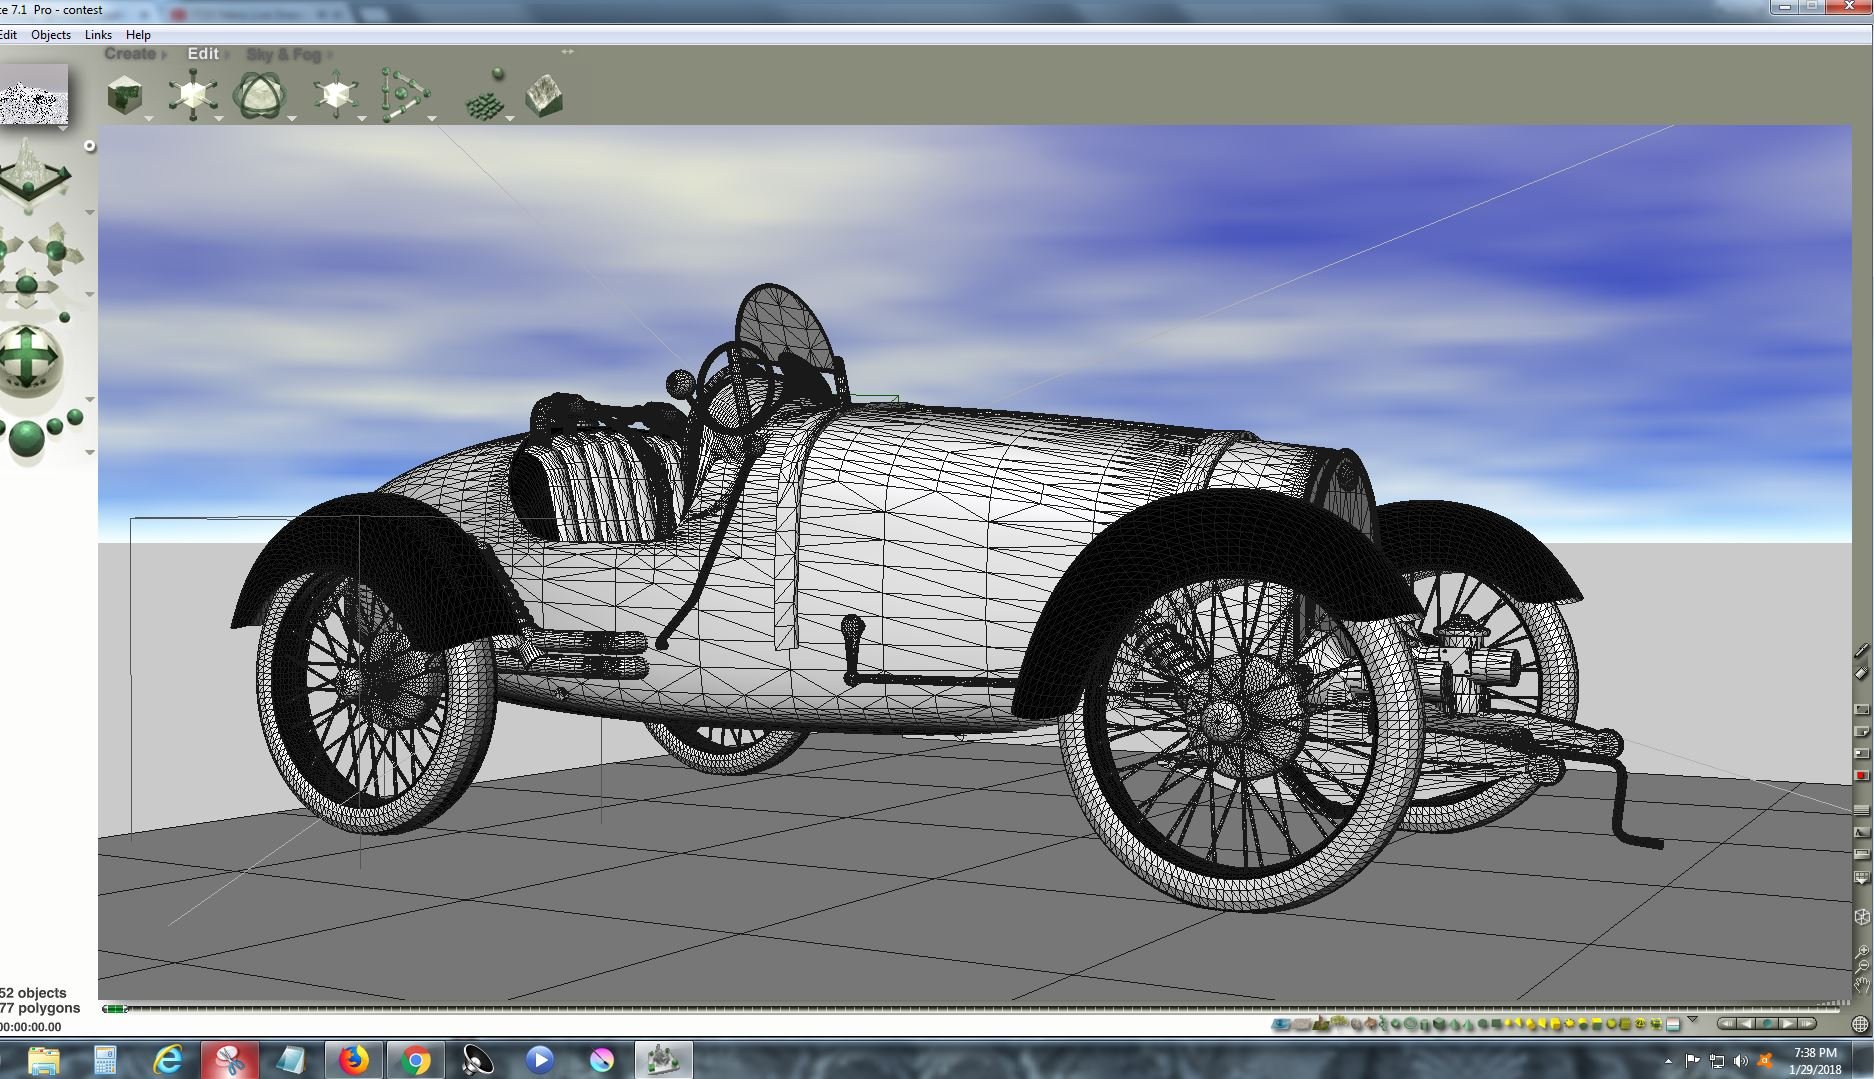Open the Nano Preview options arrow
1874x1079 pixels.
[x=63, y=129]
